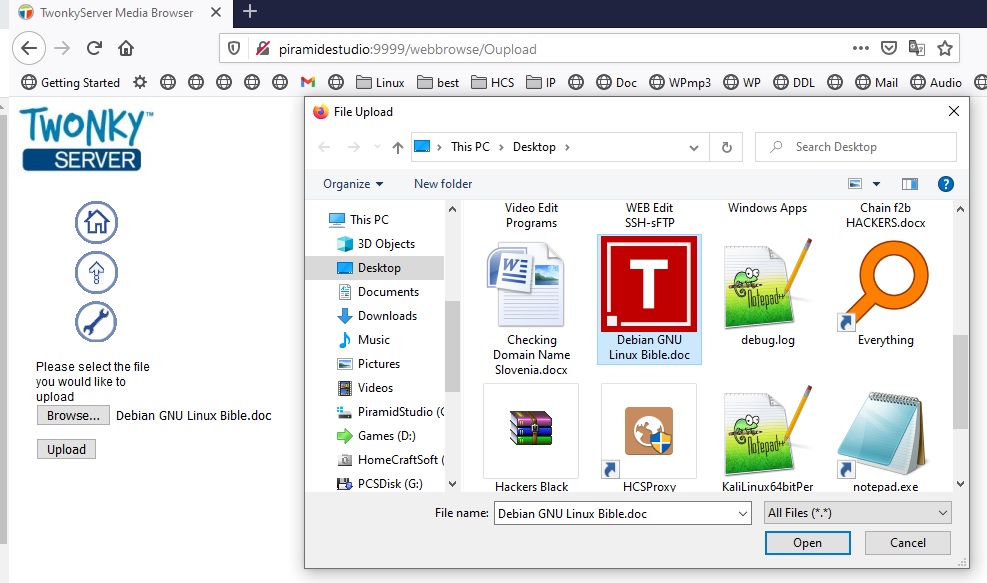Expand the view options dropdown arrow
This screenshot has width=987, height=583.
(876, 184)
